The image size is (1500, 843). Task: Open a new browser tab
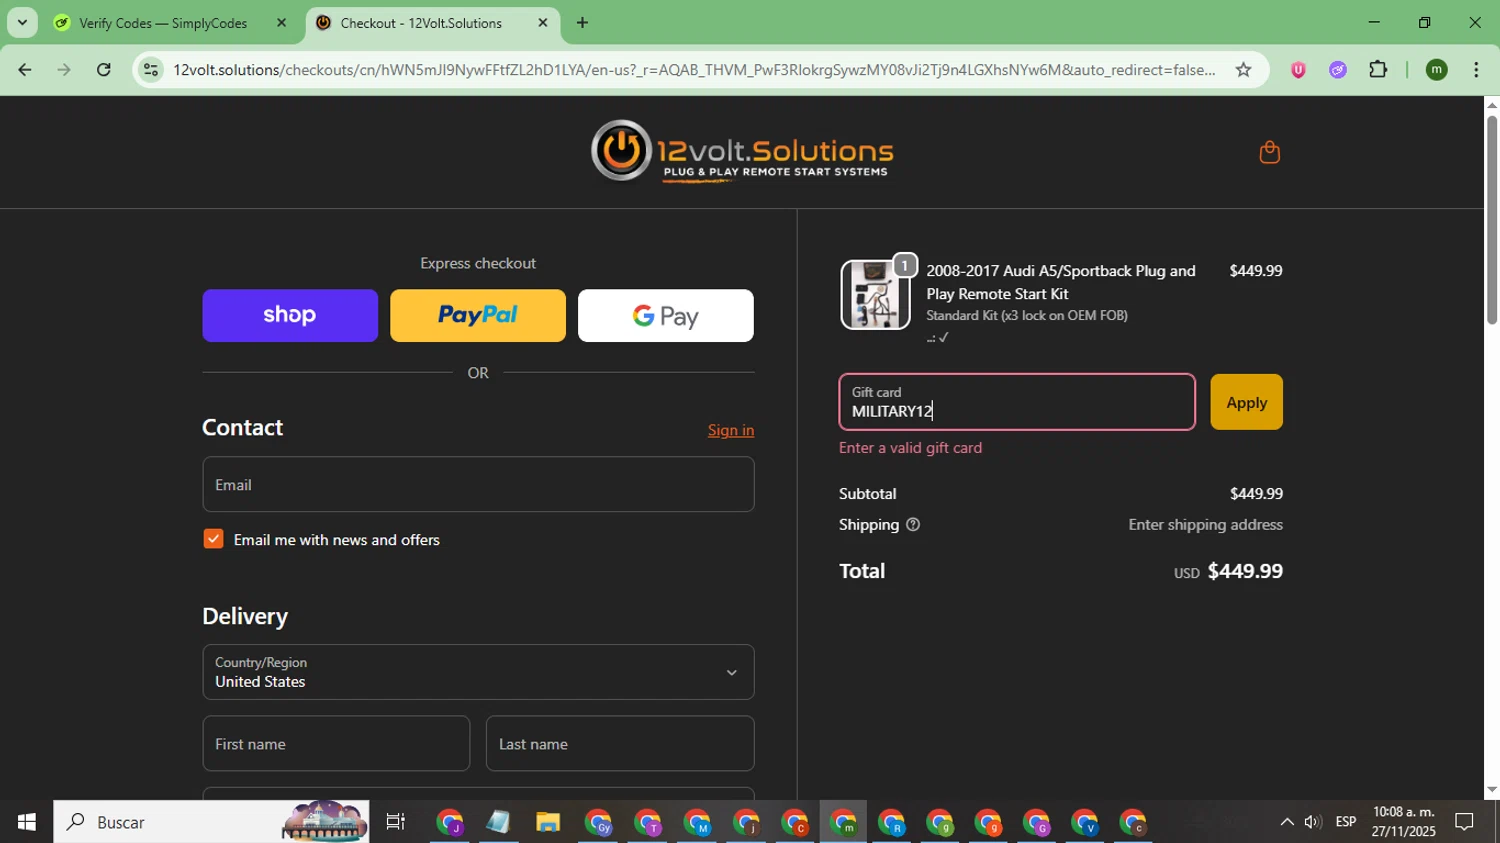(x=582, y=23)
